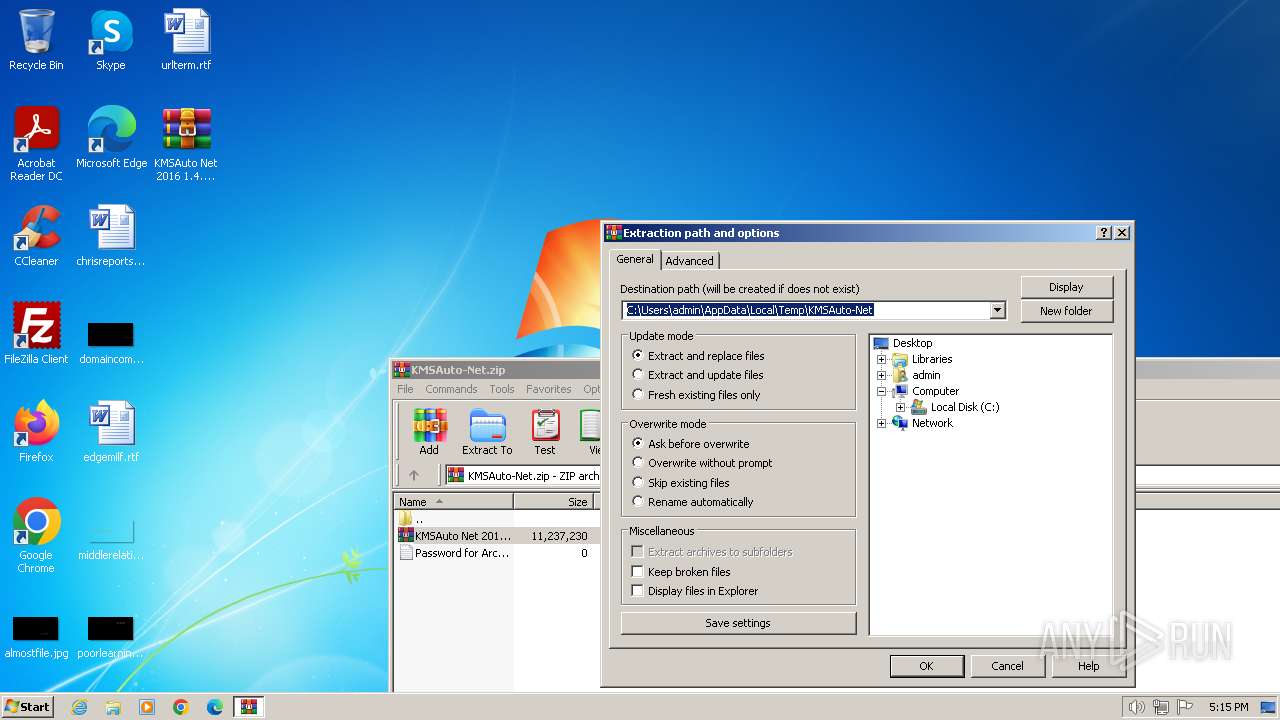Open the media player taskbar icon
Image resolution: width=1280 pixels, height=720 pixels.
pyautogui.click(x=147, y=707)
